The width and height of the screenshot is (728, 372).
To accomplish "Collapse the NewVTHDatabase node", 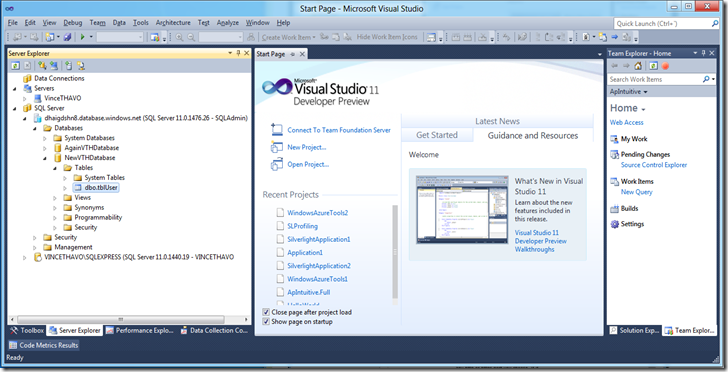I will [x=45, y=158].
